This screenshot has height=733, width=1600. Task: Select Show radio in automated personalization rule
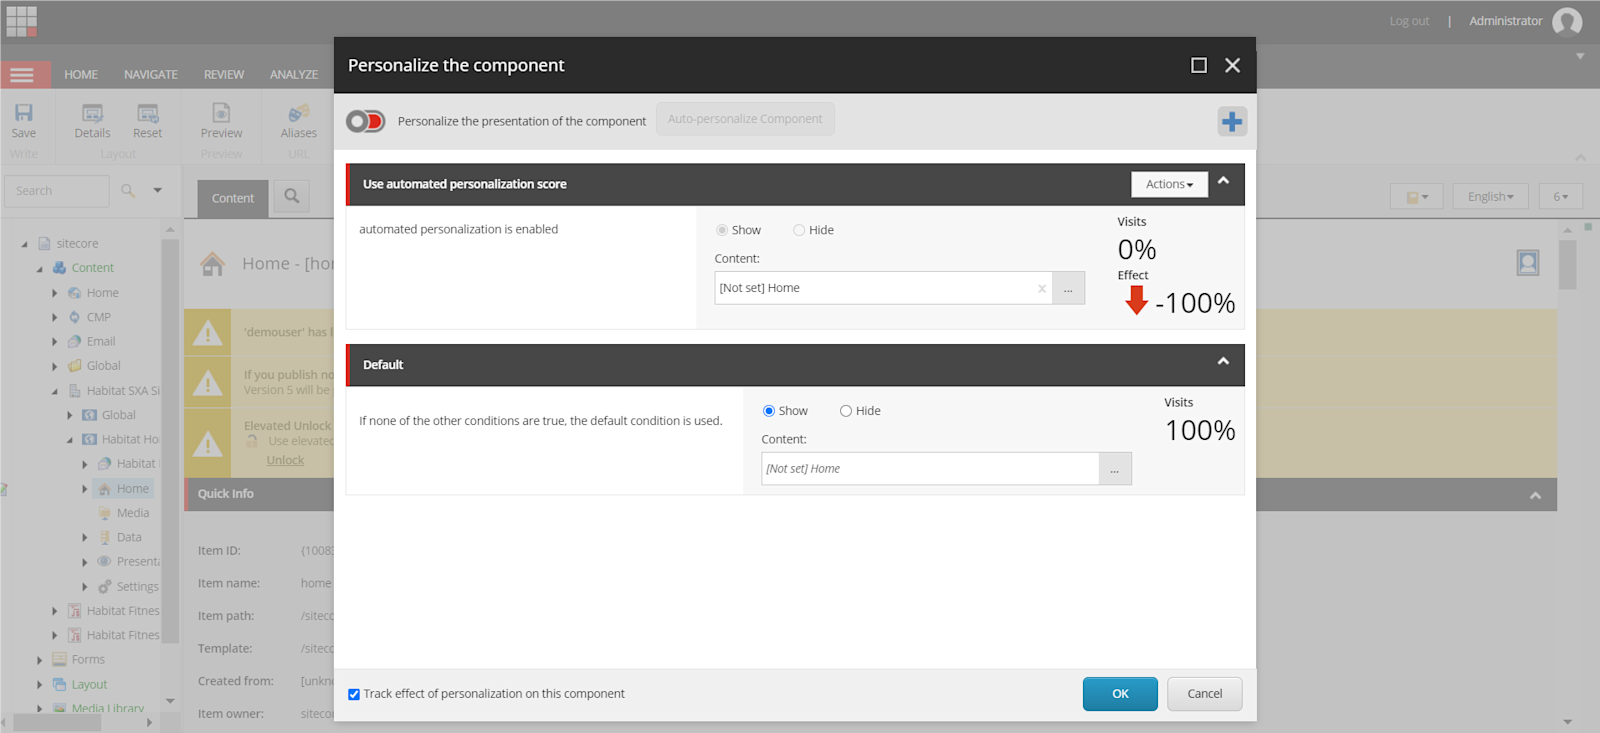pyautogui.click(x=721, y=230)
